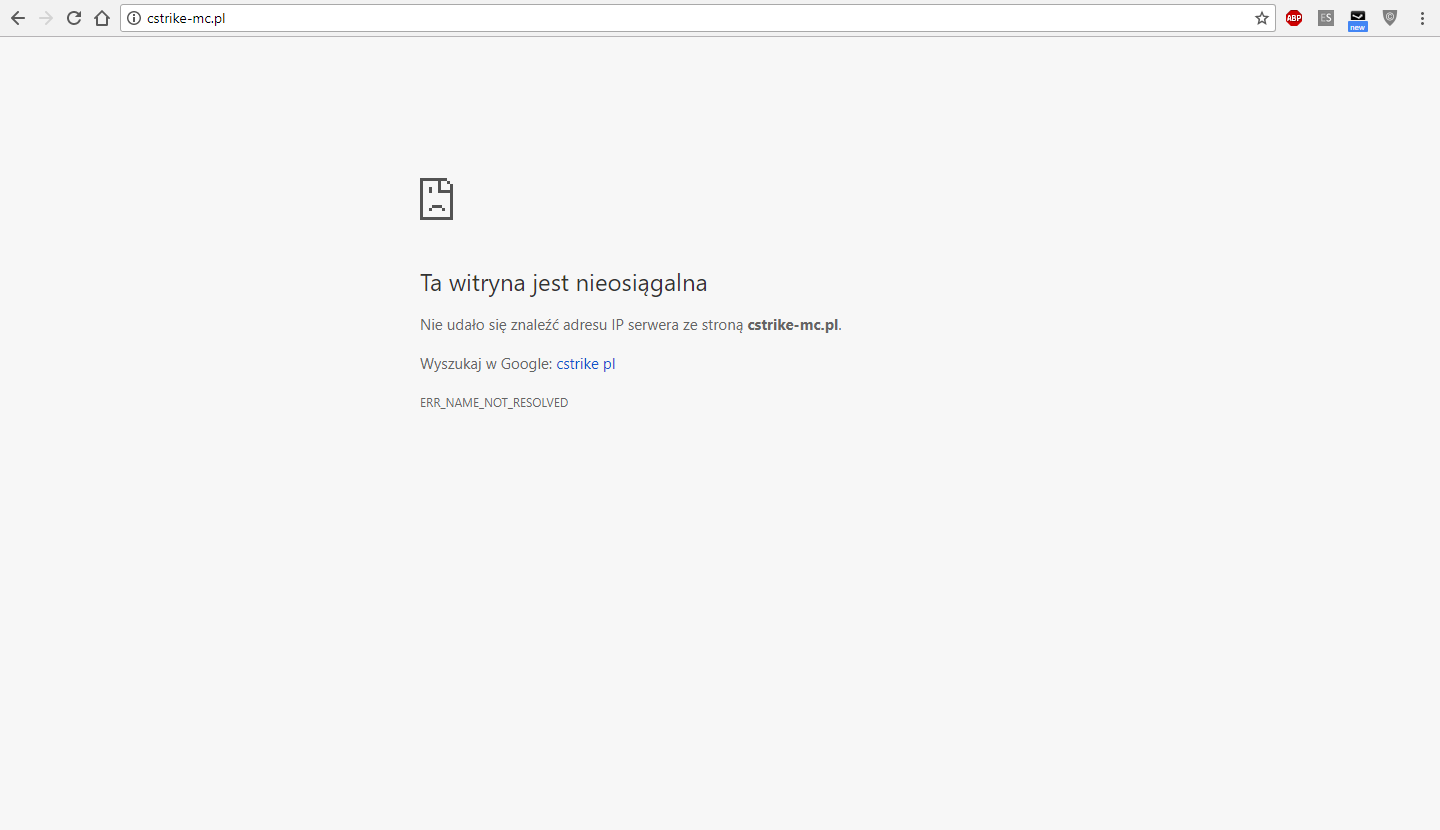Click the bold cstrike-mc.pl in the error message

[793, 325]
